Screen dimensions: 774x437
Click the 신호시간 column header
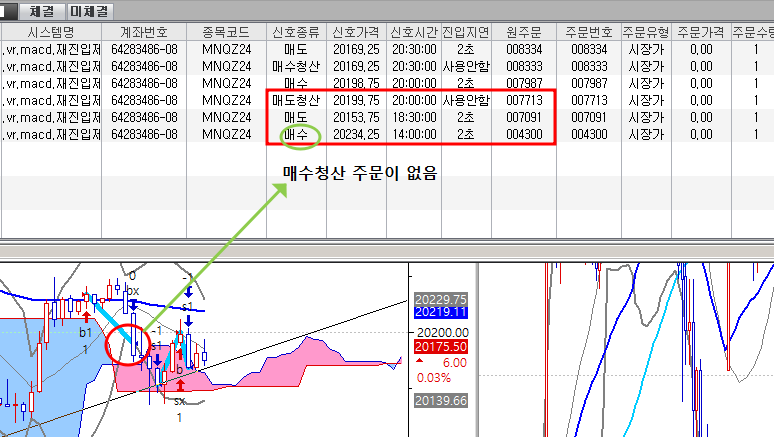413,31
